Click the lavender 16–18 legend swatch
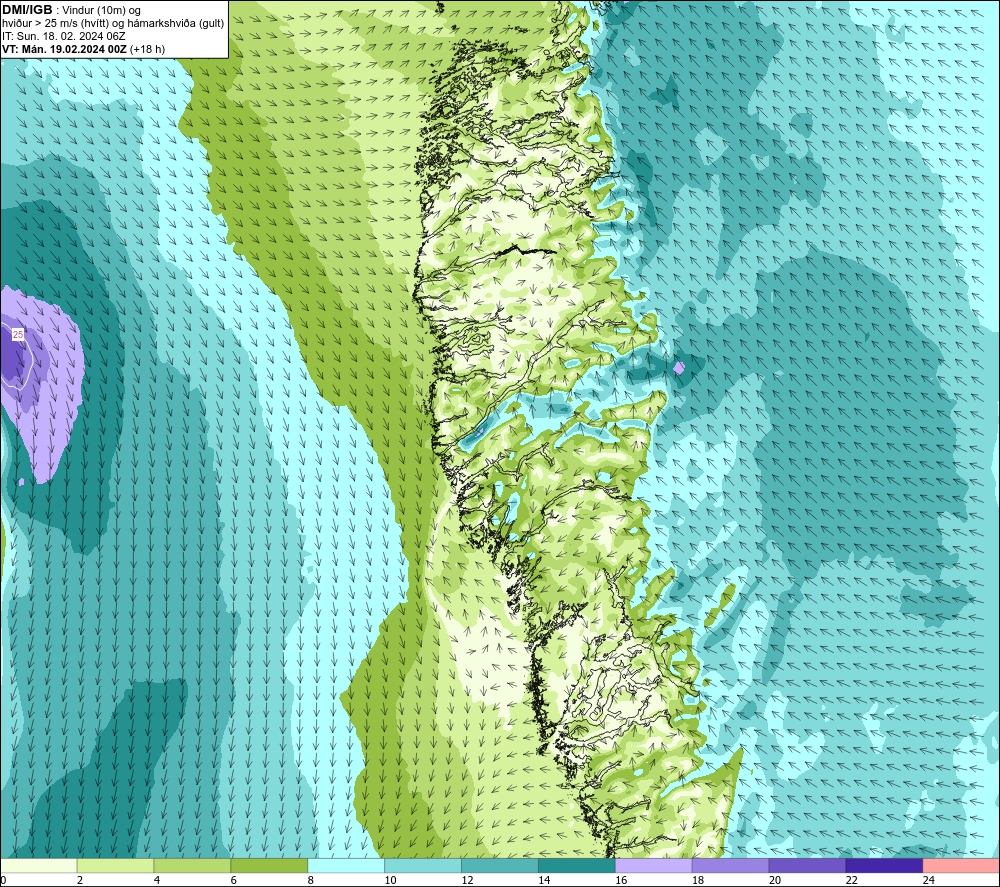Viewport: 1000px width, 887px height. click(x=654, y=865)
